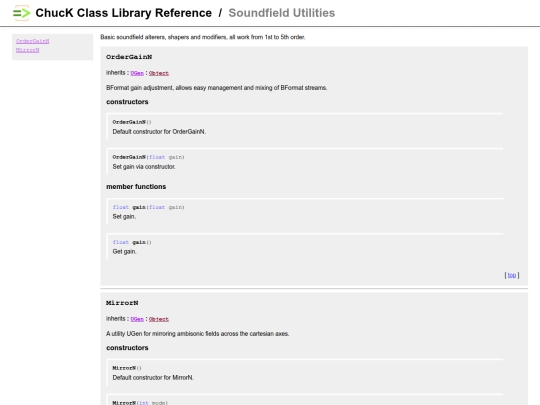Open the ChucK Class Library Reference title link
The width and height of the screenshot is (540, 405).
tap(124, 13)
